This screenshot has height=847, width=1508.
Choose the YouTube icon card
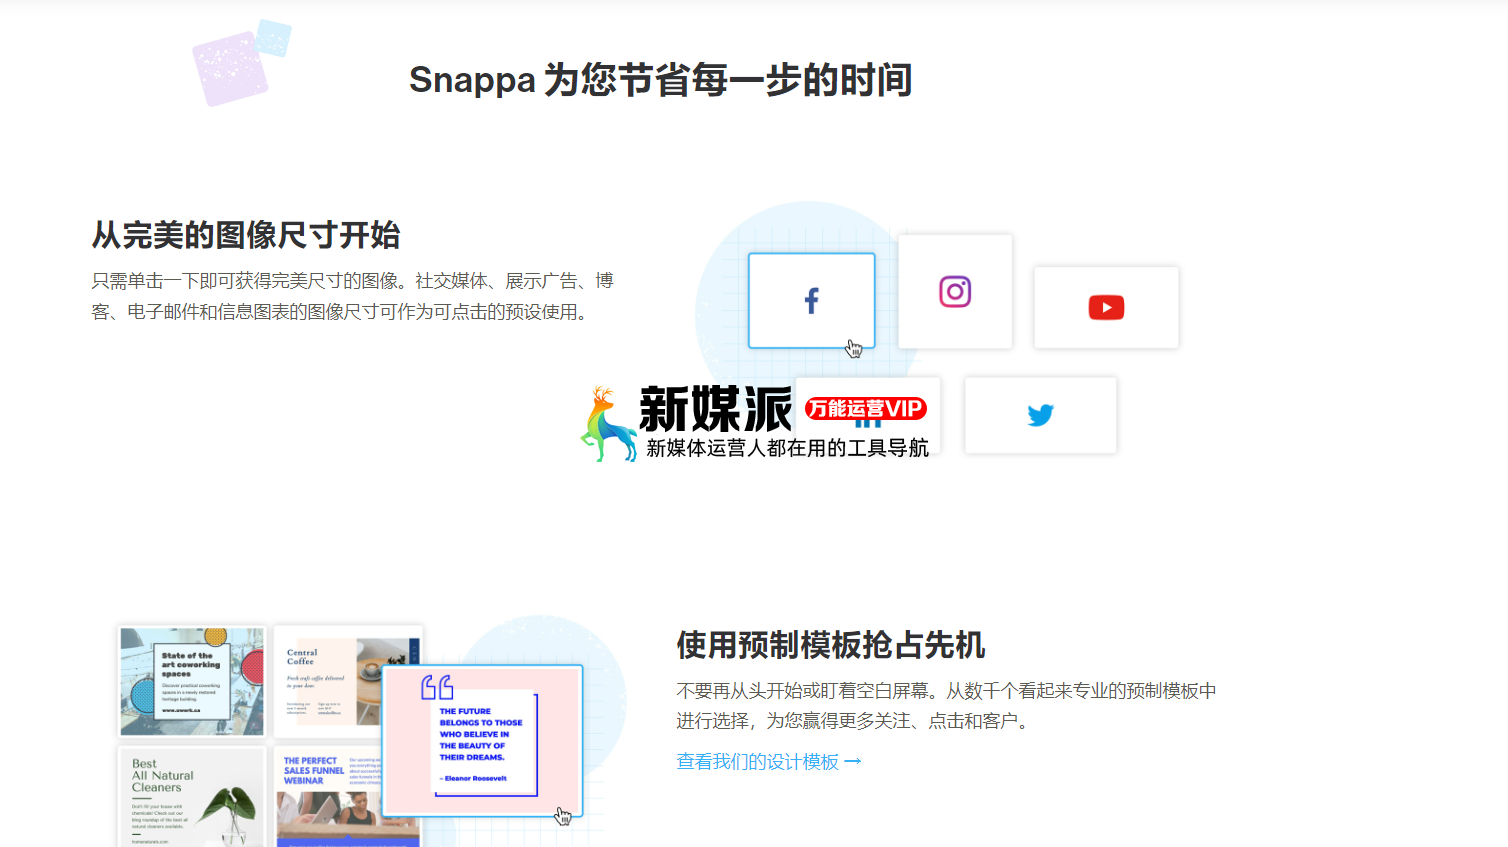point(1106,307)
